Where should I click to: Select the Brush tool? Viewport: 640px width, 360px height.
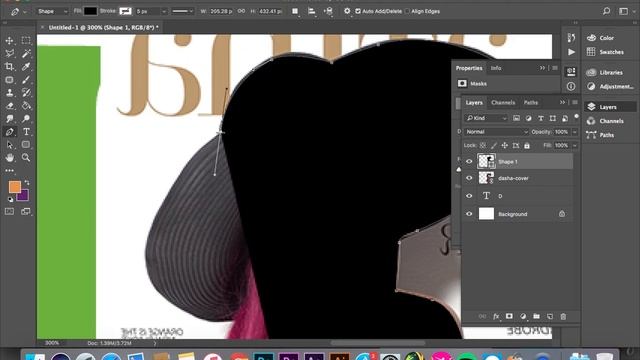tap(26, 80)
